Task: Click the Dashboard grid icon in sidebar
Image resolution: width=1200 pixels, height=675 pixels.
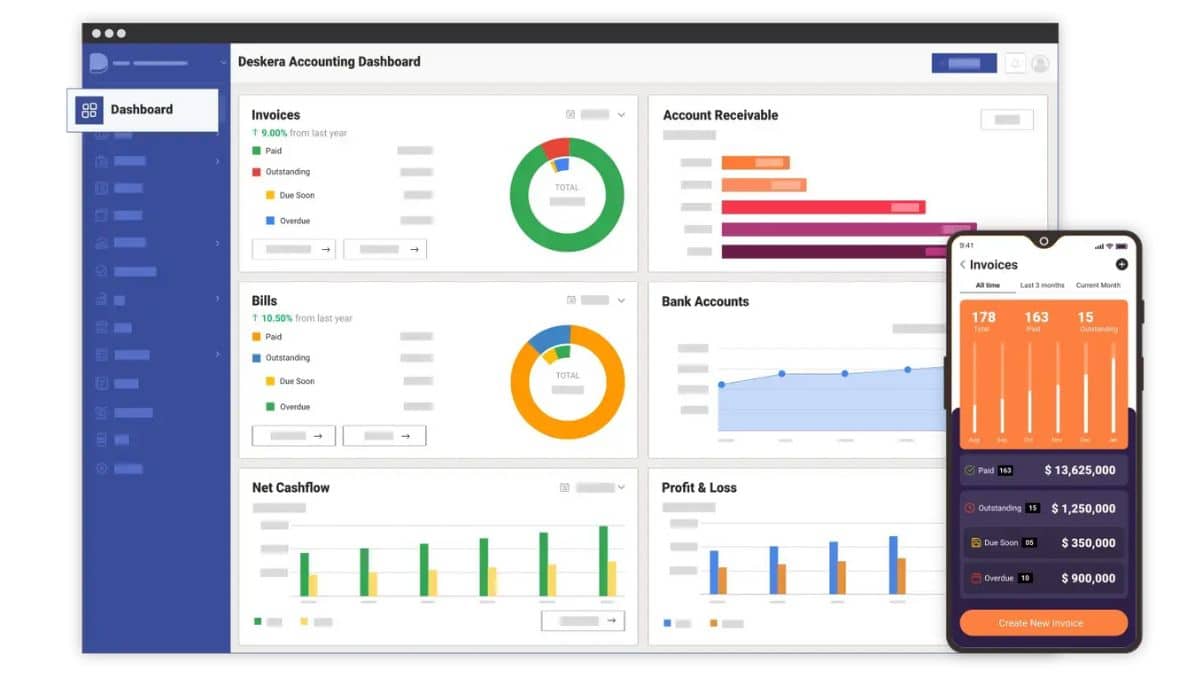Action: tap(90, 110)
